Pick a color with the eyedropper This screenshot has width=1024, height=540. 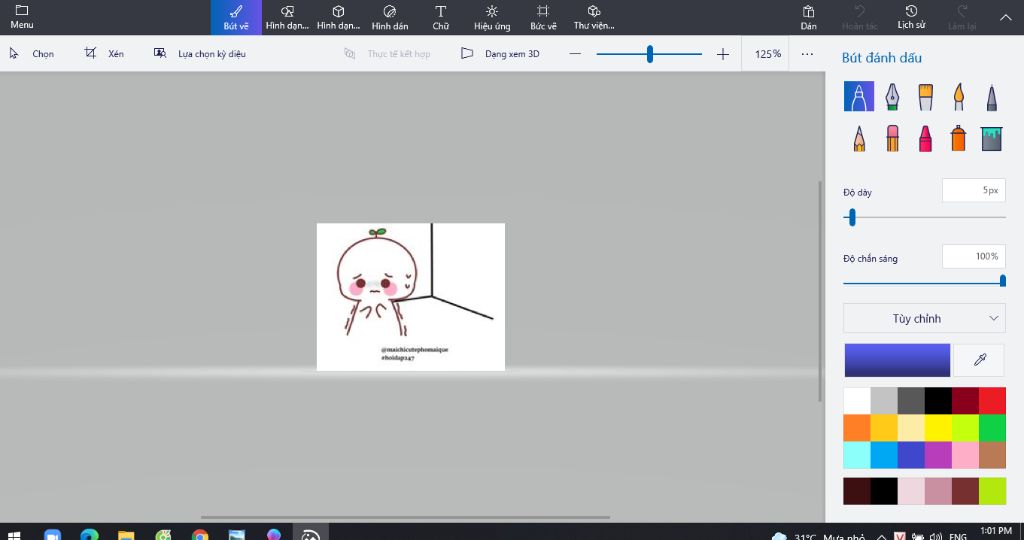coord(979,360)
